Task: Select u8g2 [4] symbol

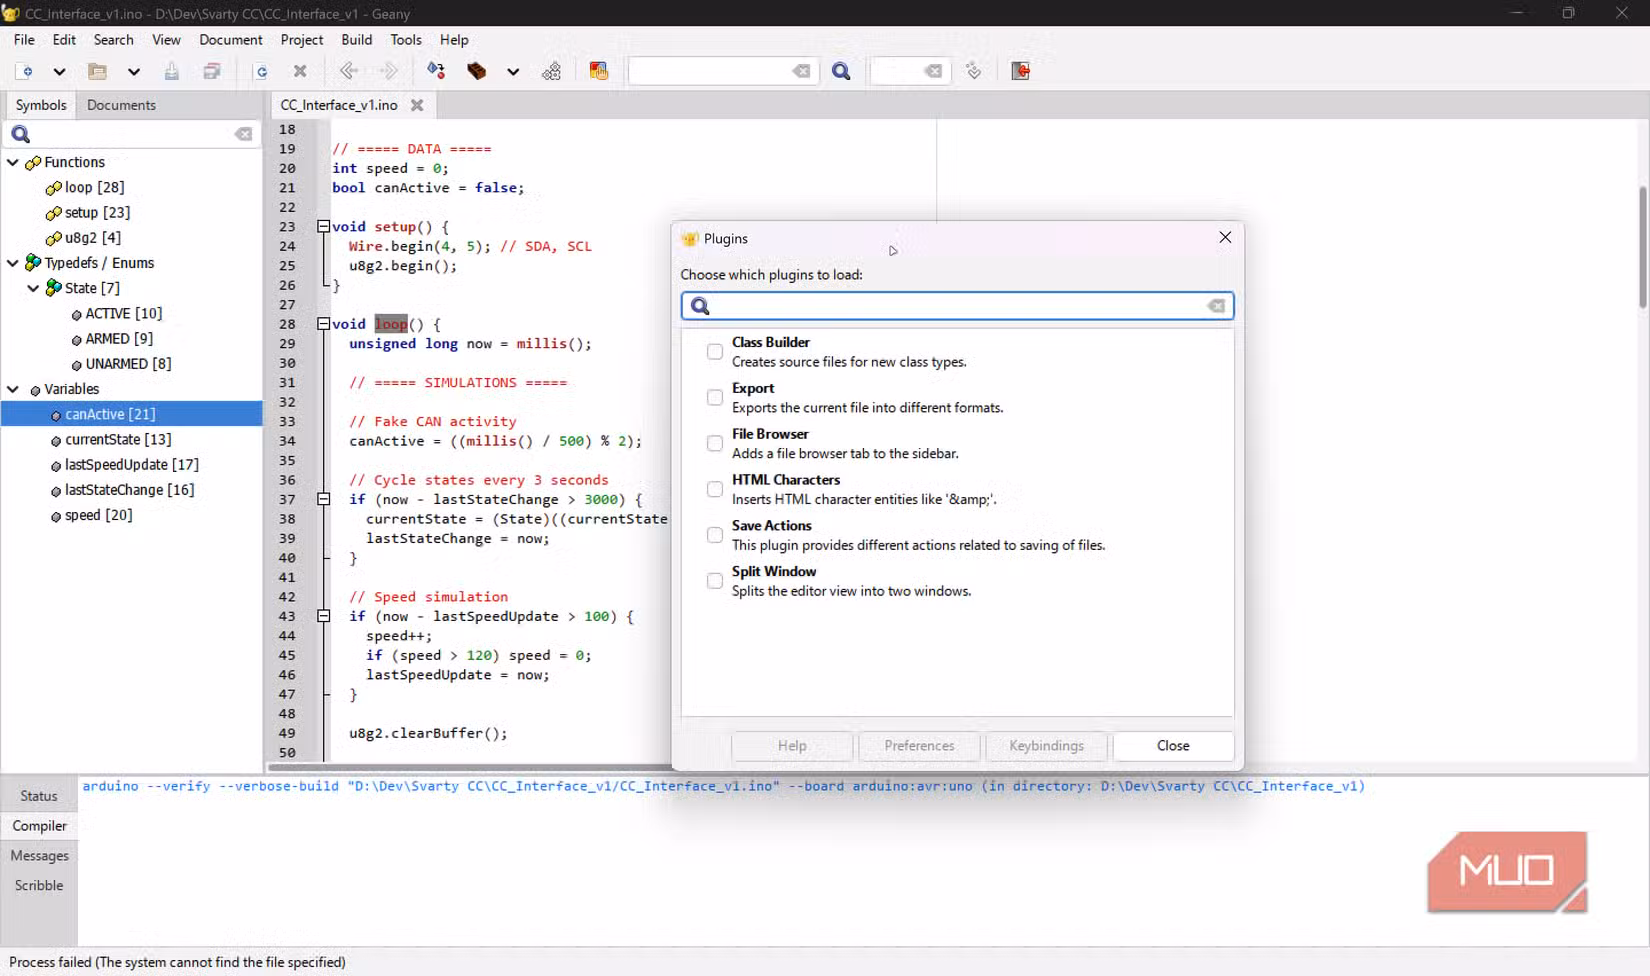Action: (x=92, y=238)
